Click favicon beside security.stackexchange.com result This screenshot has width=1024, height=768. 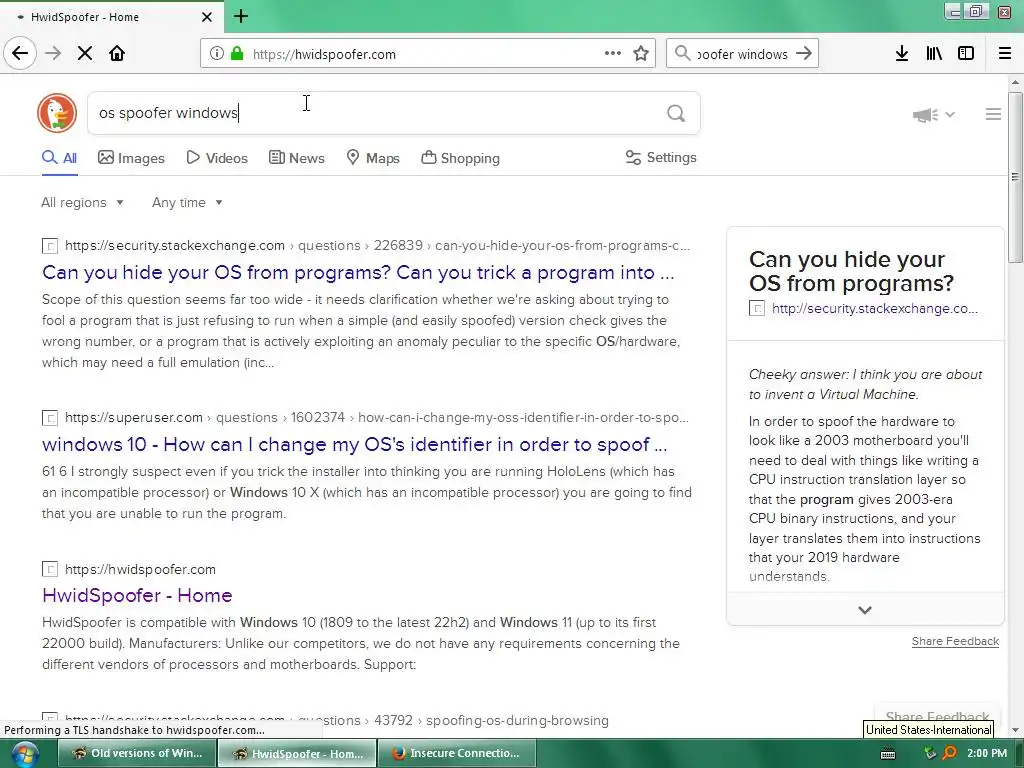click(x=50, y=246)
